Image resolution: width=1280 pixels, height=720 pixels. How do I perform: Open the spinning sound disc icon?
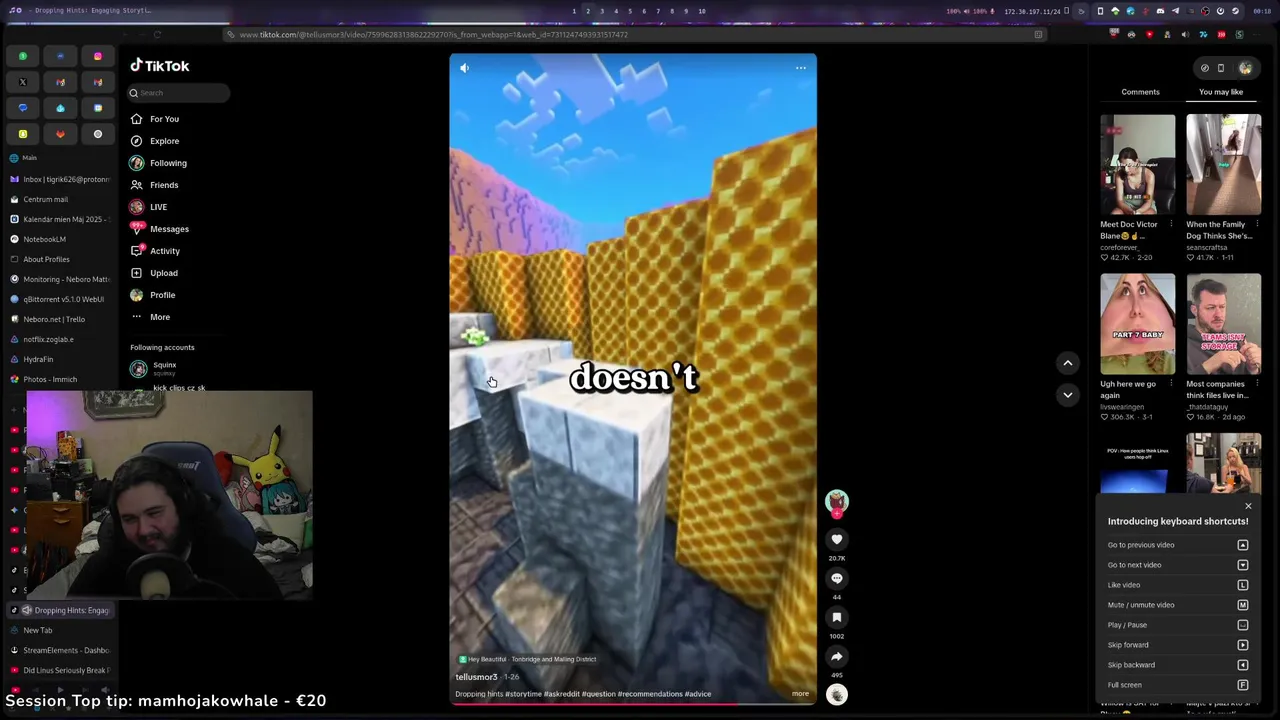pos(837,695)
